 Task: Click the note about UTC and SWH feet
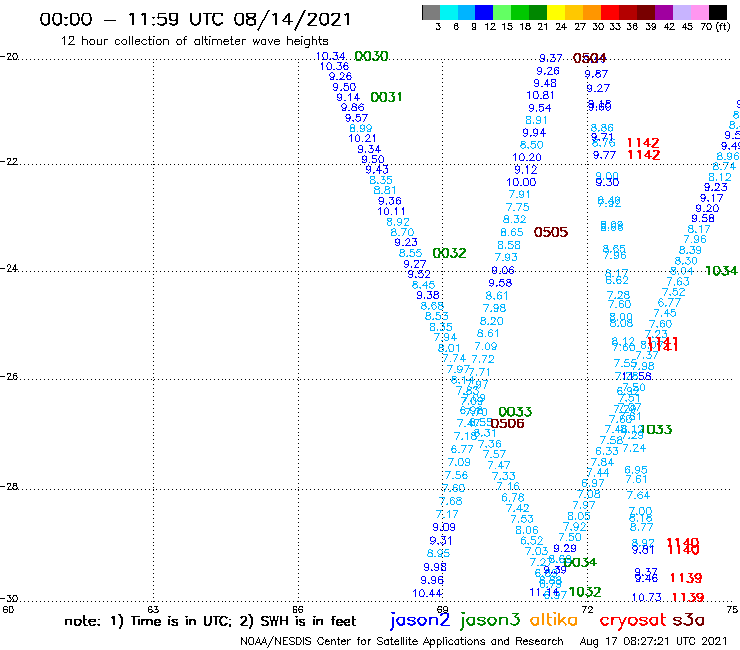210,621
